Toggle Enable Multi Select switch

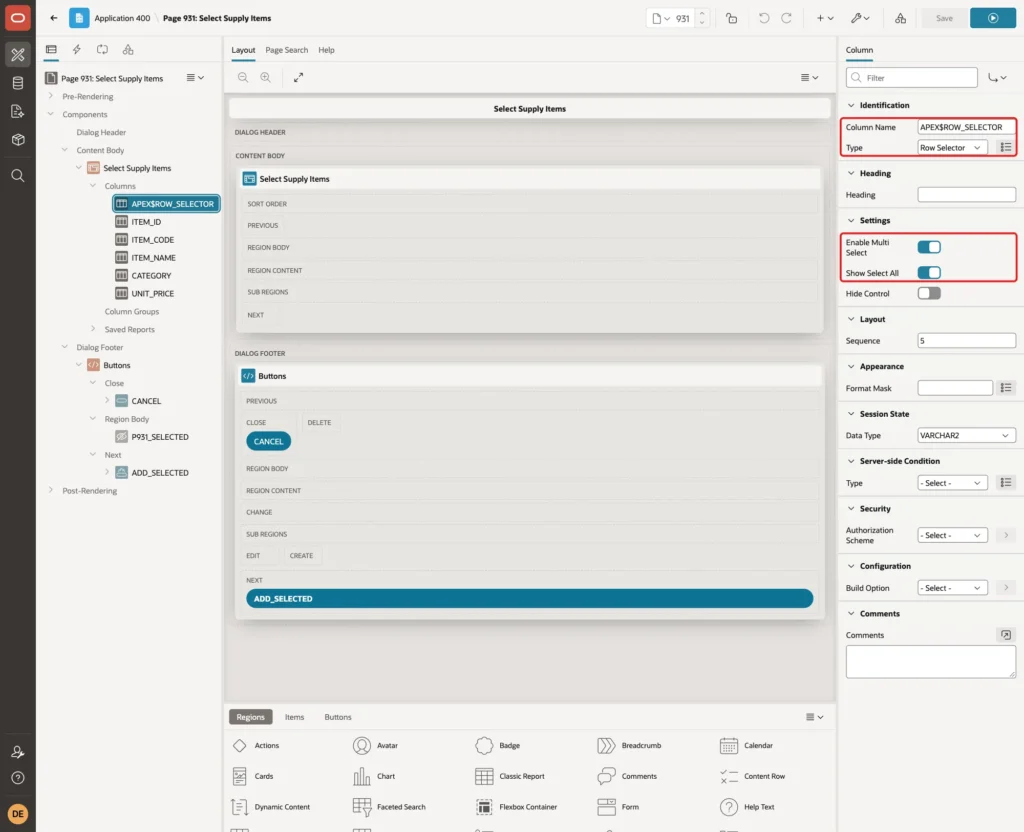pos(929,247)
